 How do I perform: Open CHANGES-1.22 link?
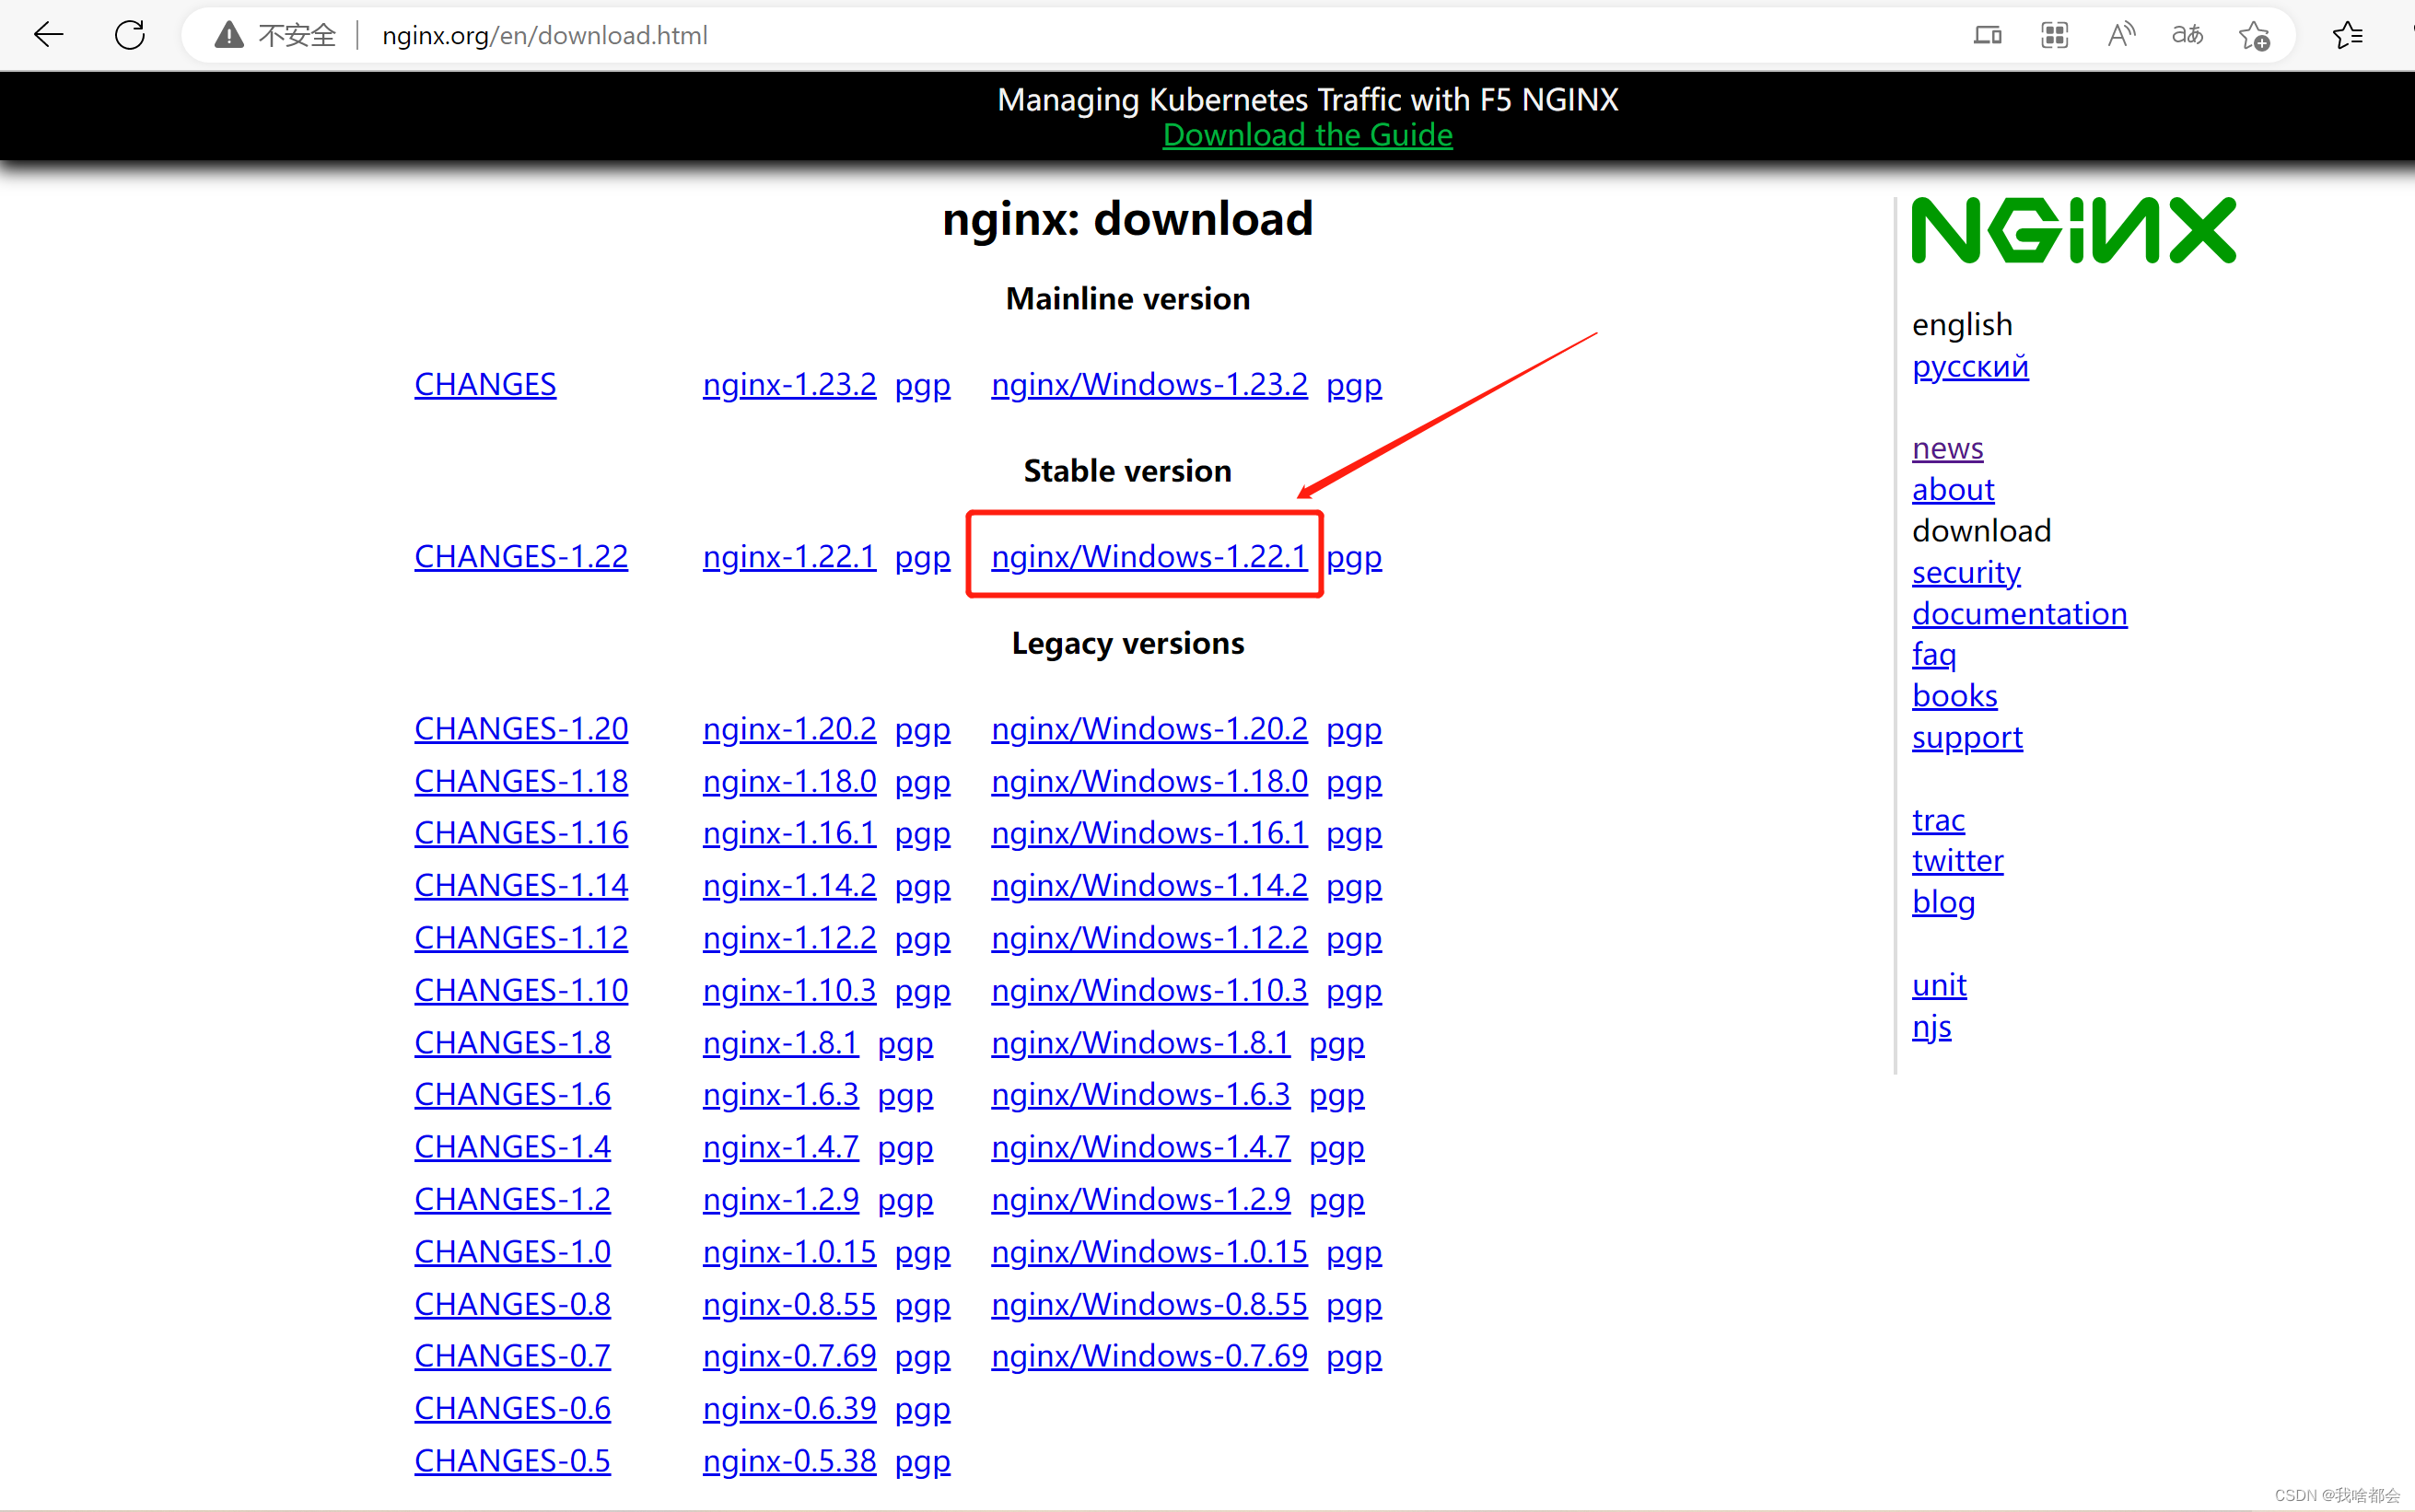(521, 556)
